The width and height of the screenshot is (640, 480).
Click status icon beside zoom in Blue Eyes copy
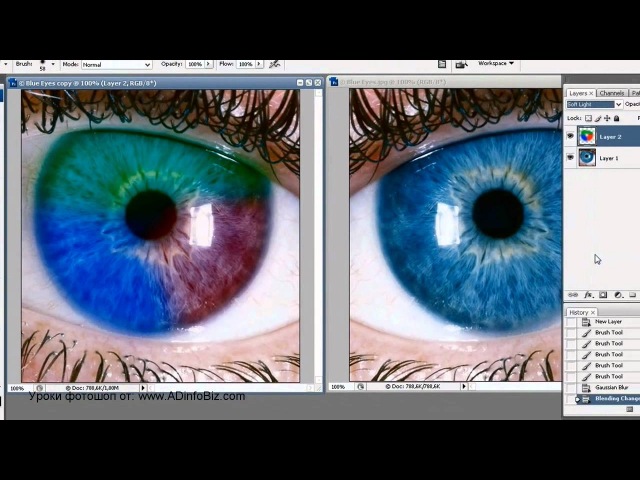[x=39, y=388]
